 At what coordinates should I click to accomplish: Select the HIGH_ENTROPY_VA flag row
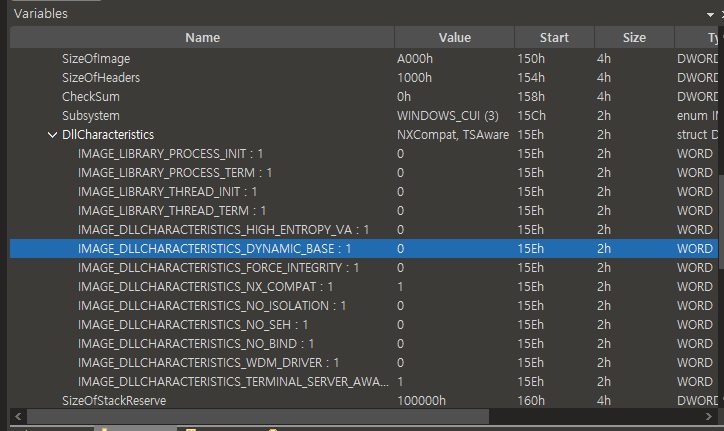point(364,230)
